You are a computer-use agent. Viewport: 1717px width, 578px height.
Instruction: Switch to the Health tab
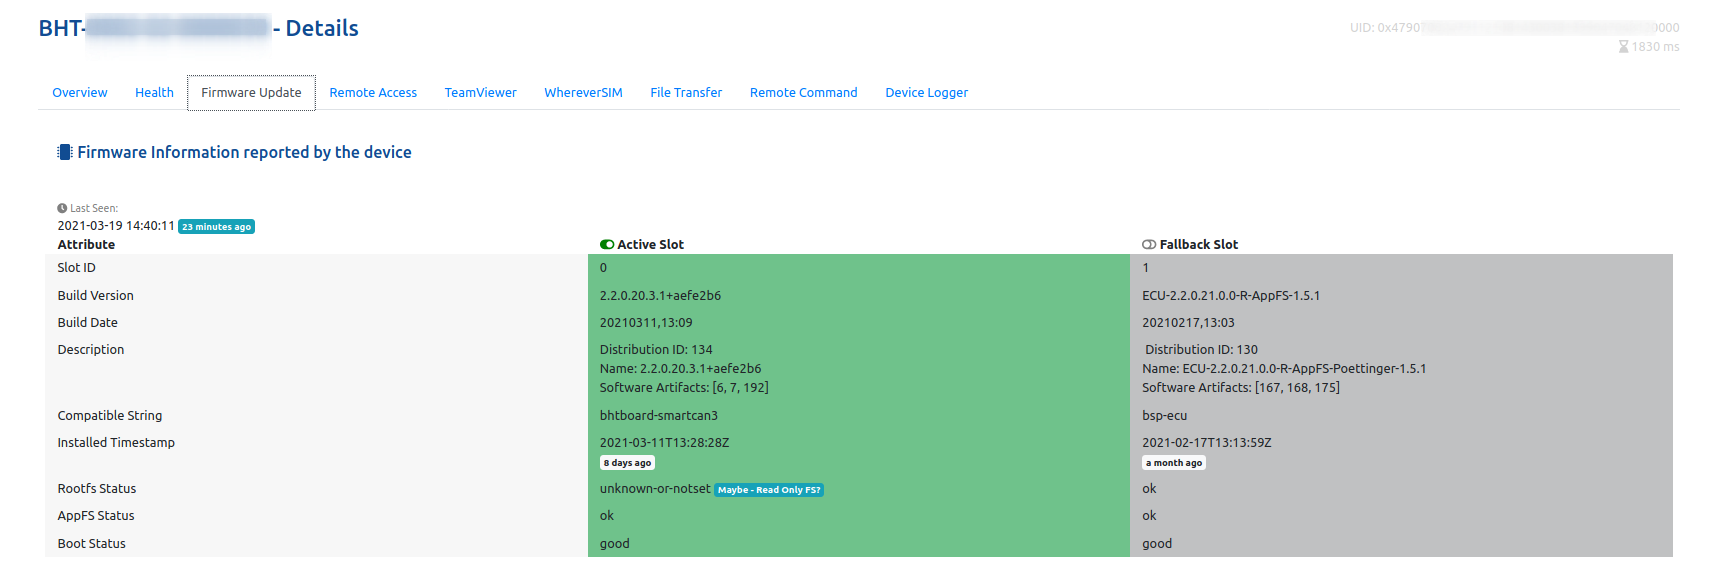click(x=154, y=93)
